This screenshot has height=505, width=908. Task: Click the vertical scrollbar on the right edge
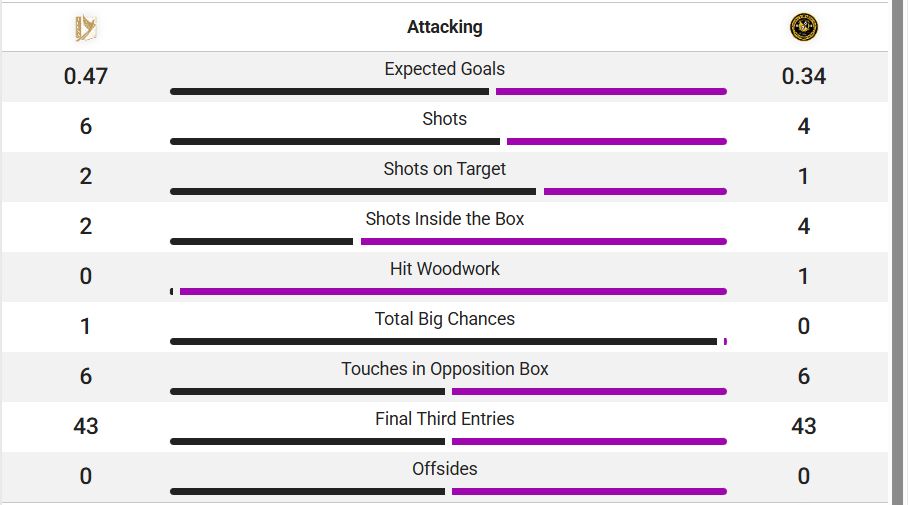click(898, 252)
